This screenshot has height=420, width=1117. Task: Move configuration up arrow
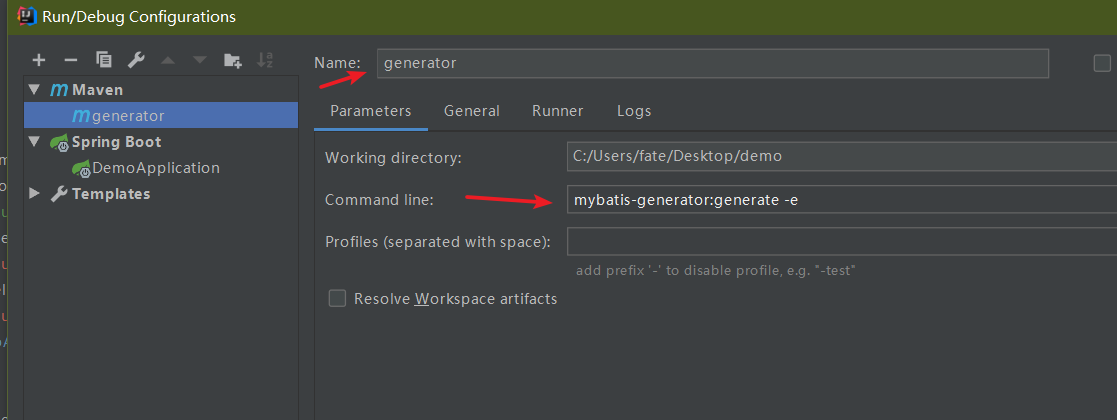[x=168, y=61]
